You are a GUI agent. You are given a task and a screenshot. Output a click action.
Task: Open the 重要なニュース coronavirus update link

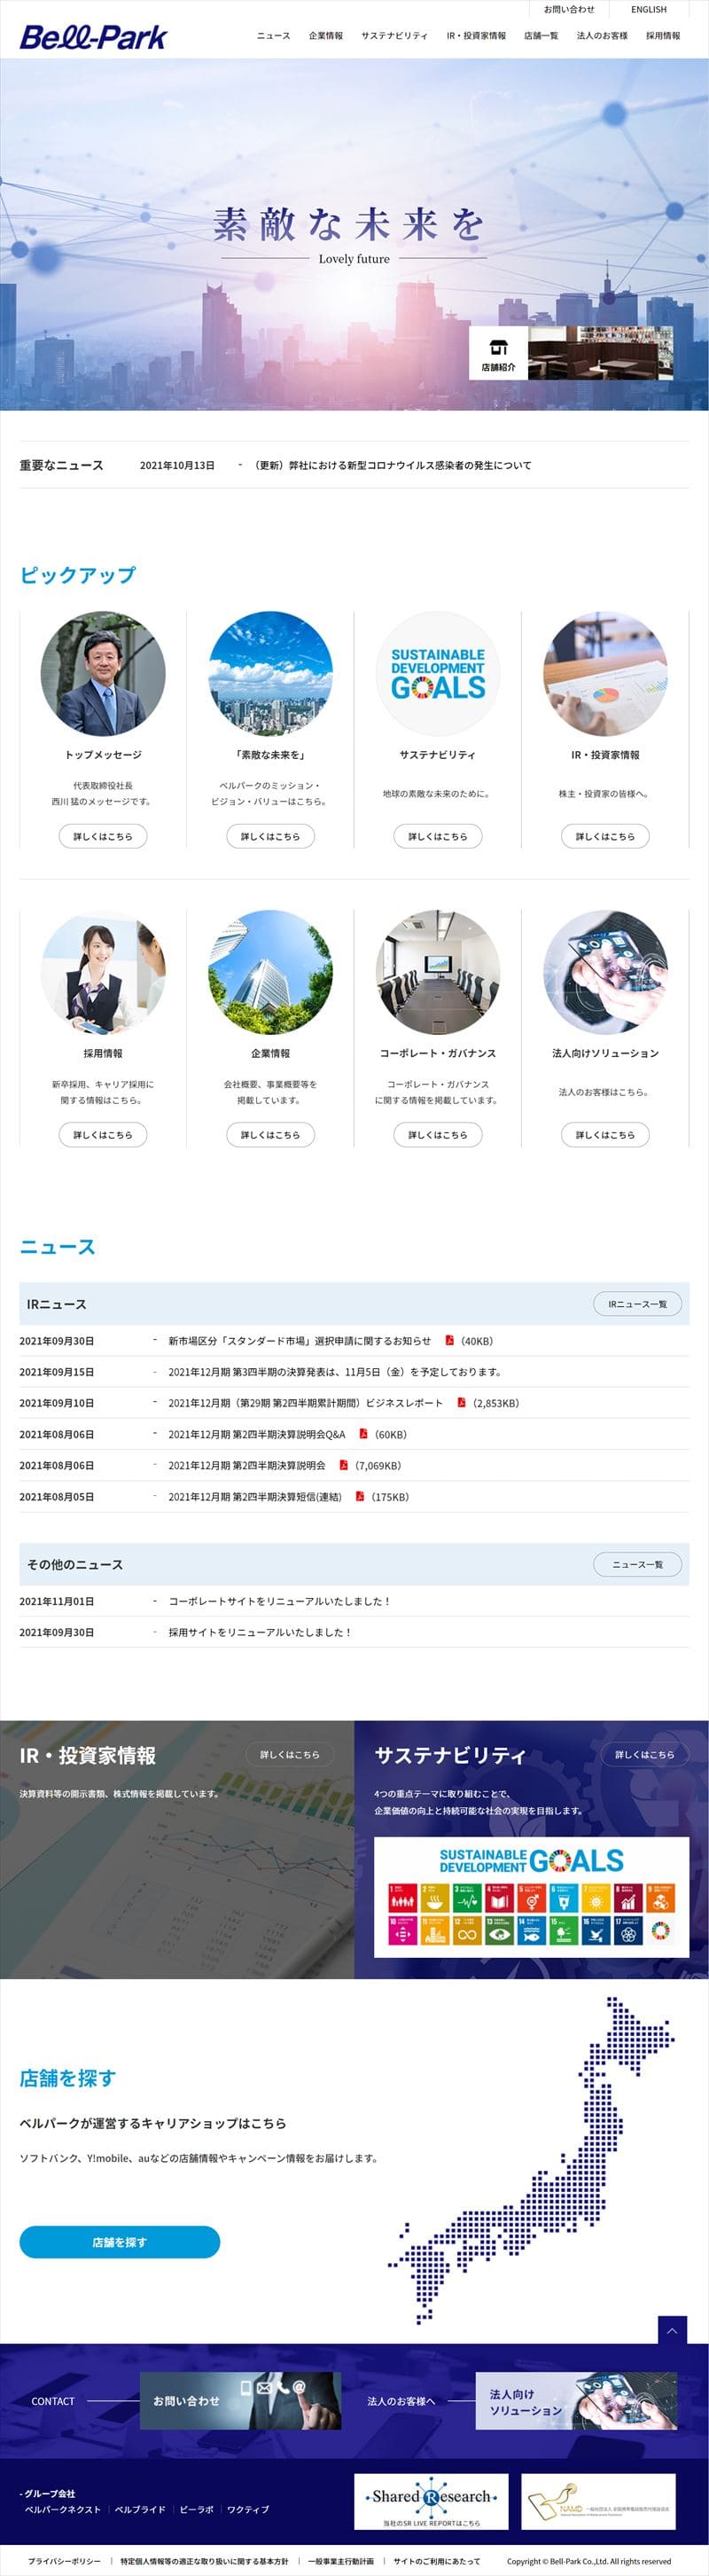coord(393,465)
